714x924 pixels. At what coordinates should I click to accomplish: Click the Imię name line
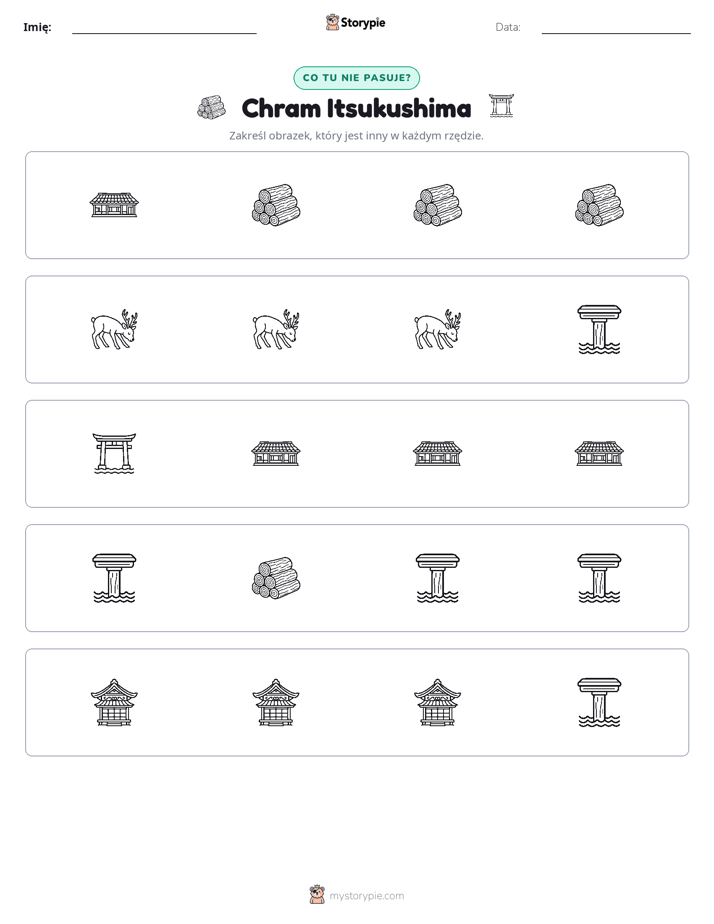pyautogui.click(x=164, y=33)
